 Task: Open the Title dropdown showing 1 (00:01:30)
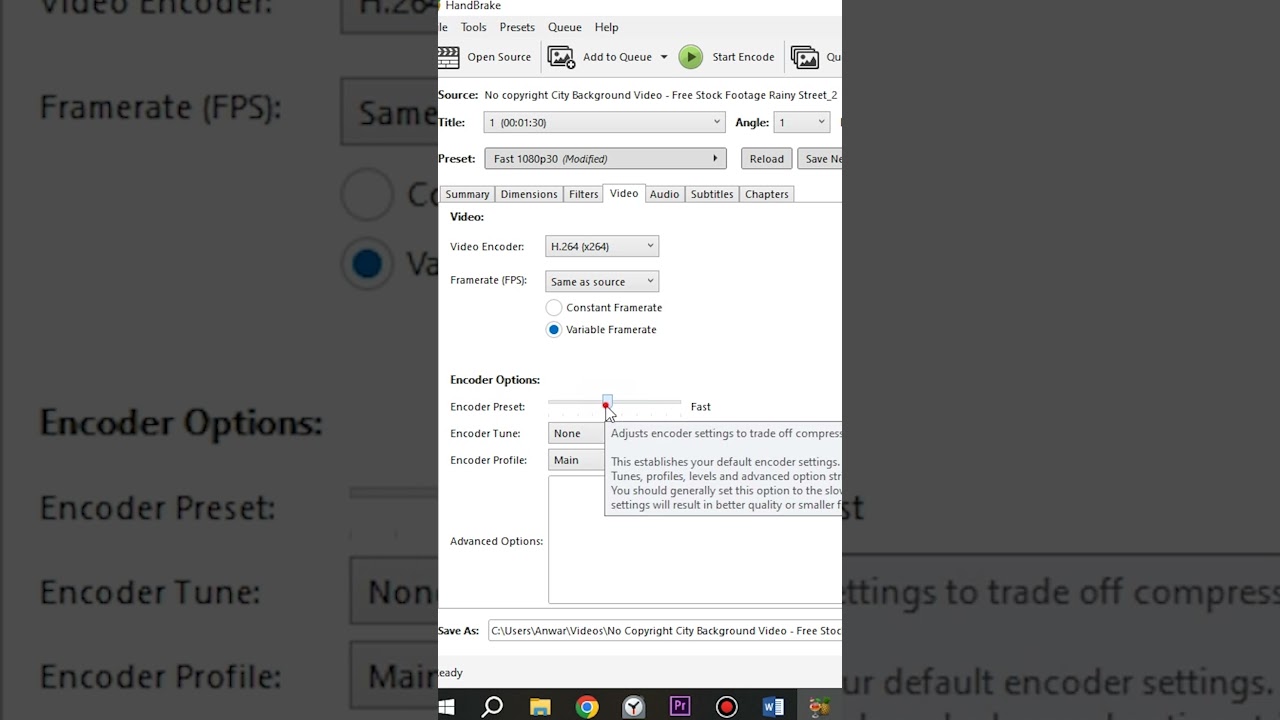pos(604,122)
